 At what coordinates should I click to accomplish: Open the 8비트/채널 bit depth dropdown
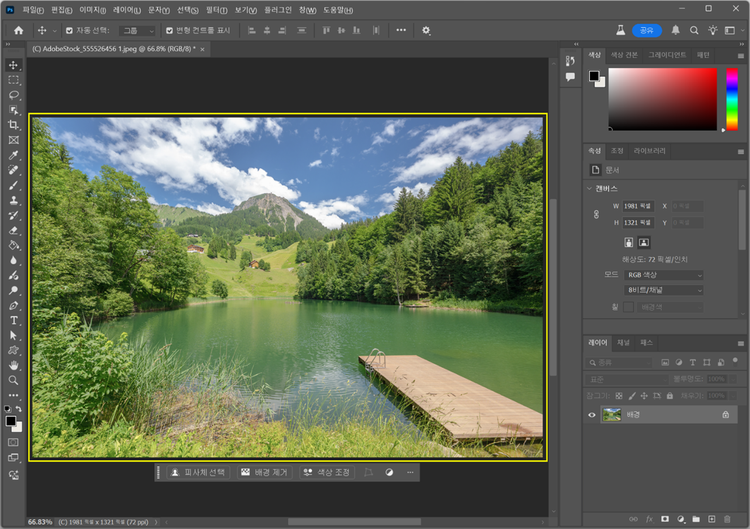[664, 290]
